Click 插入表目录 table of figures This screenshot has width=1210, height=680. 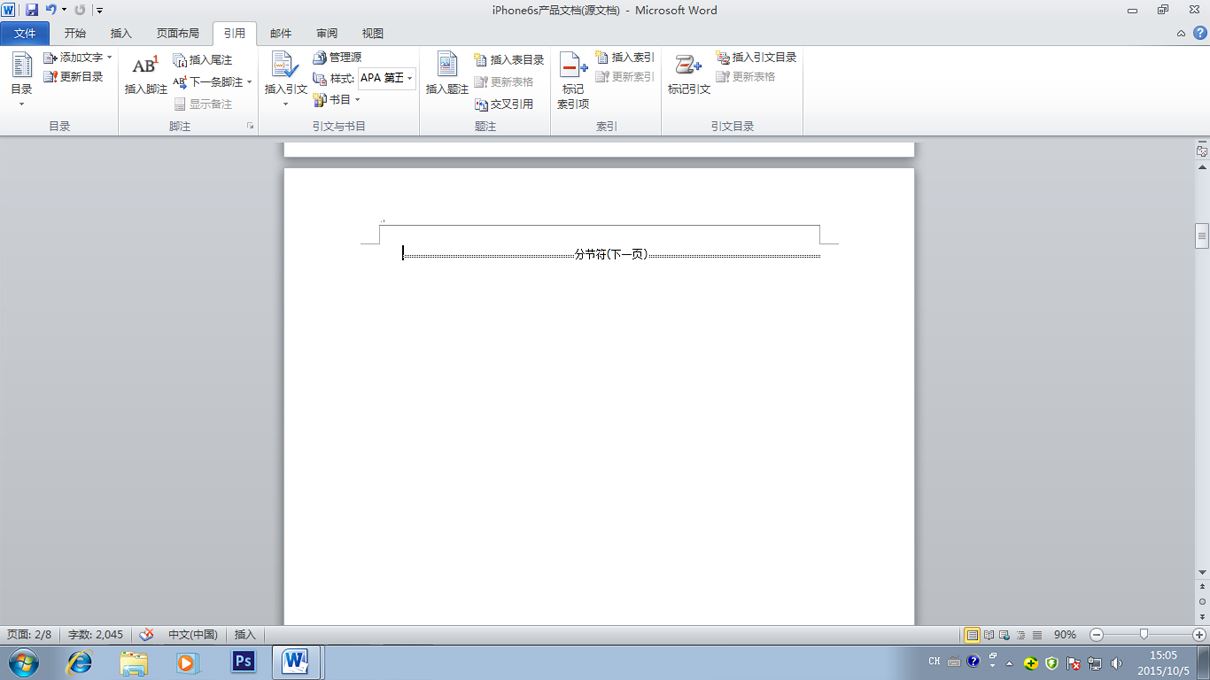pos(509,60)
